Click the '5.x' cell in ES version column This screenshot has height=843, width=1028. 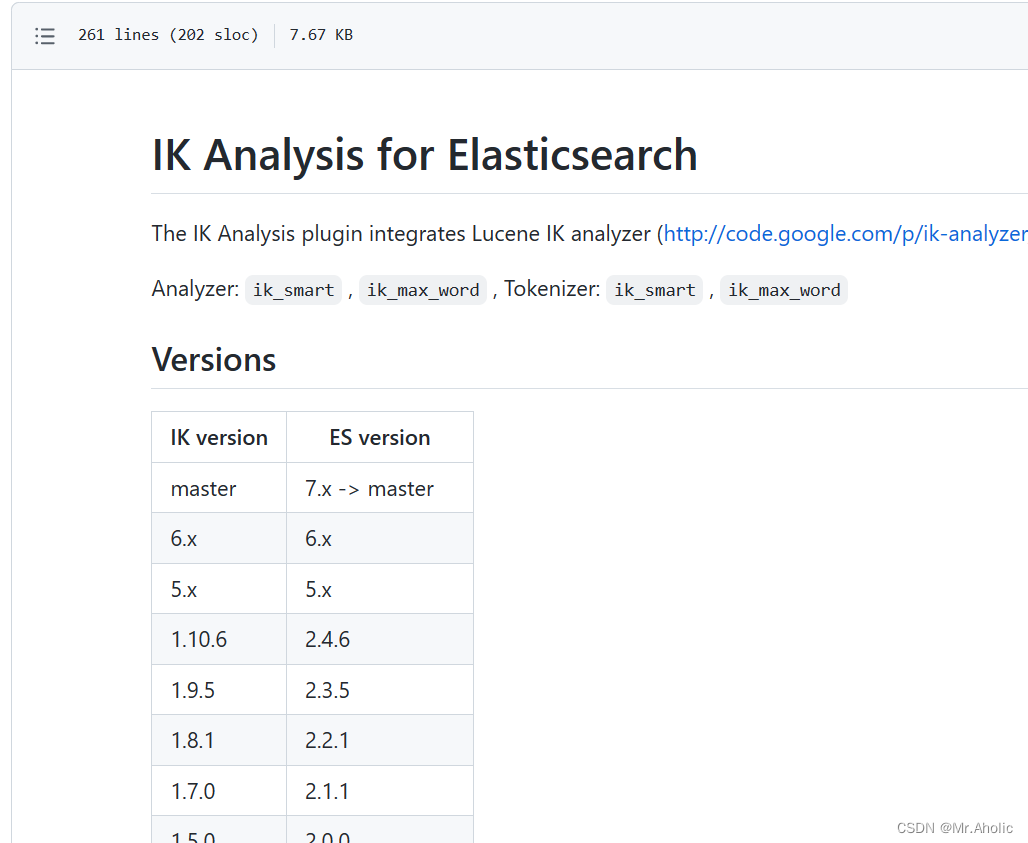[380, 589]
